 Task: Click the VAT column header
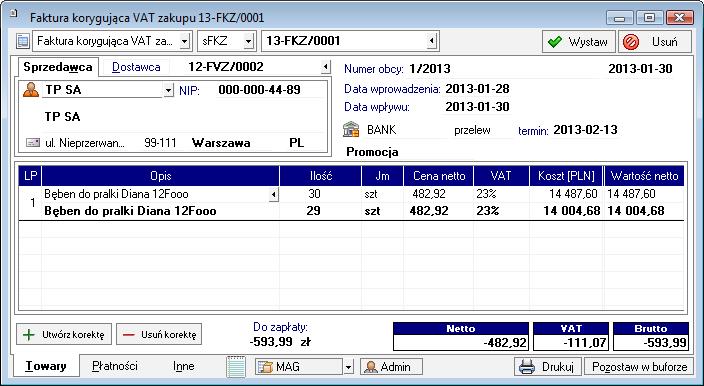(x=501, y=176)
